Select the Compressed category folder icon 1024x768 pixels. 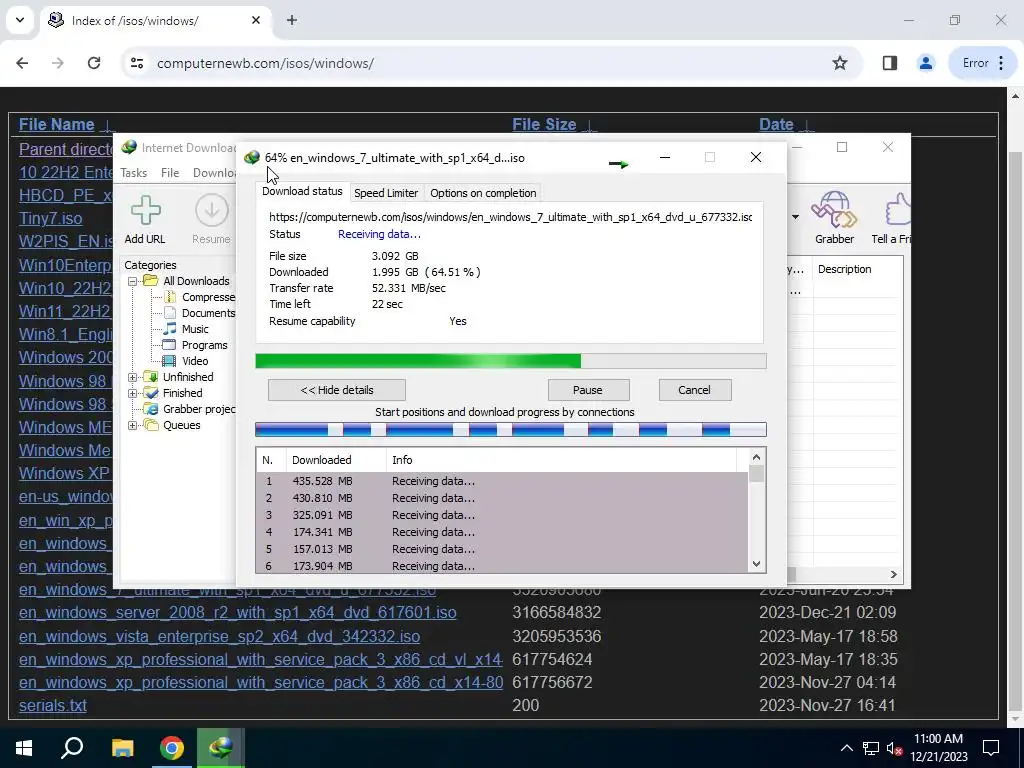tap(170, 297)
